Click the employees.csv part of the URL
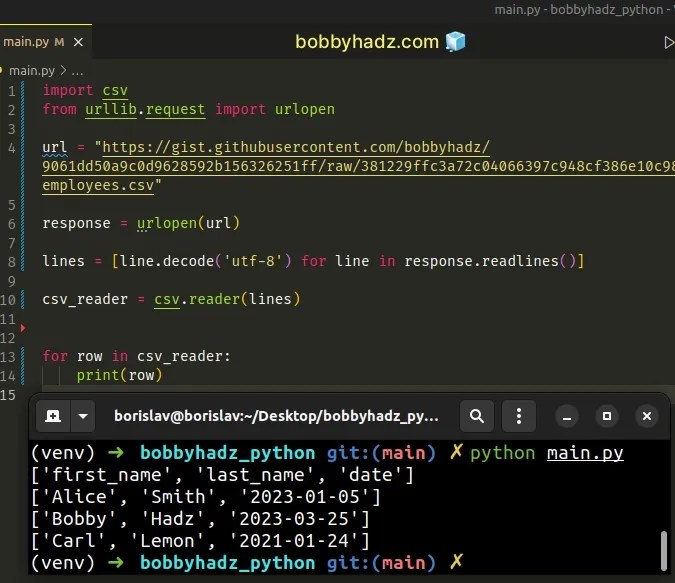The image size is (675, 583). pyautogui.click(x=98, y=186)
